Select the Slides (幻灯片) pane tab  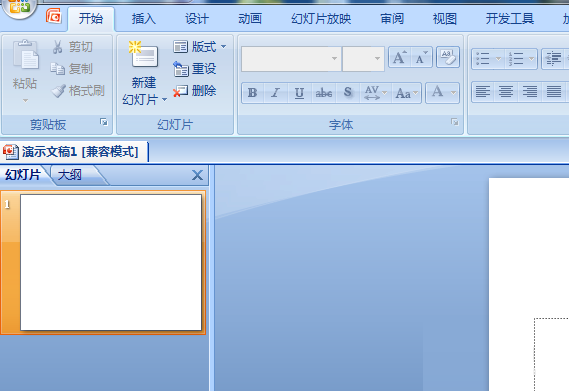pos(22,175)
